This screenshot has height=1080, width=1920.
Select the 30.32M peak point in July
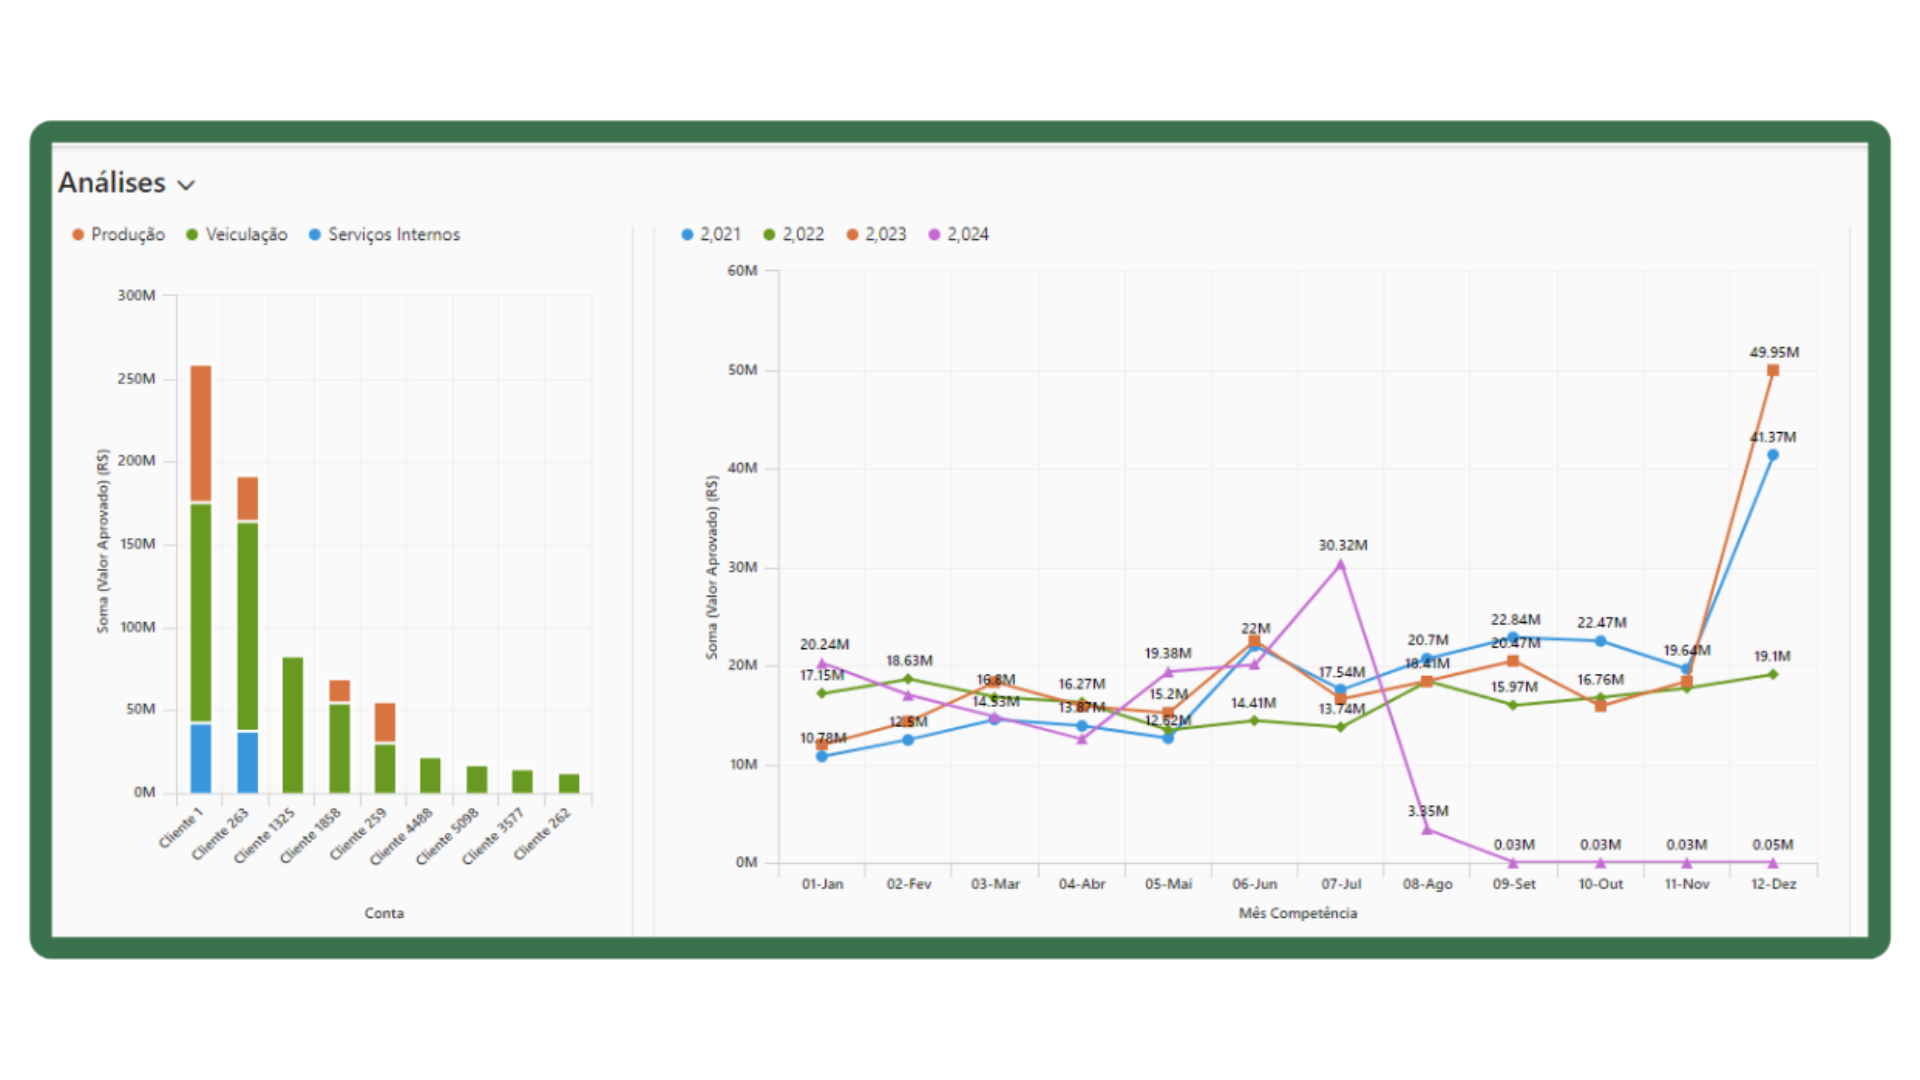(1341, 564)
